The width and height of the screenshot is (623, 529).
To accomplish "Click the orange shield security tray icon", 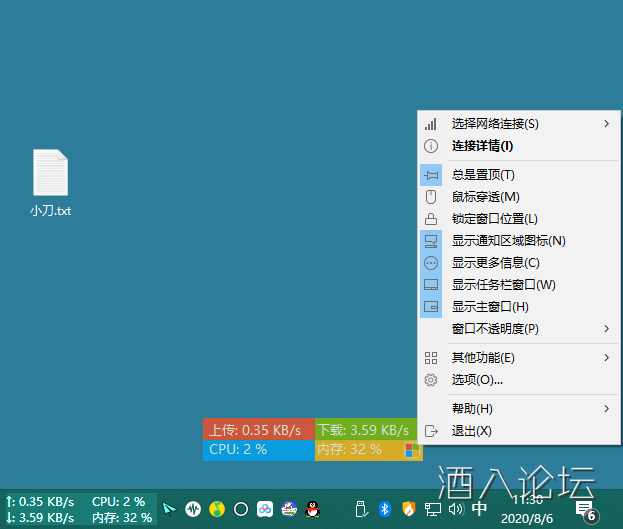I will [x=408, y=509].
